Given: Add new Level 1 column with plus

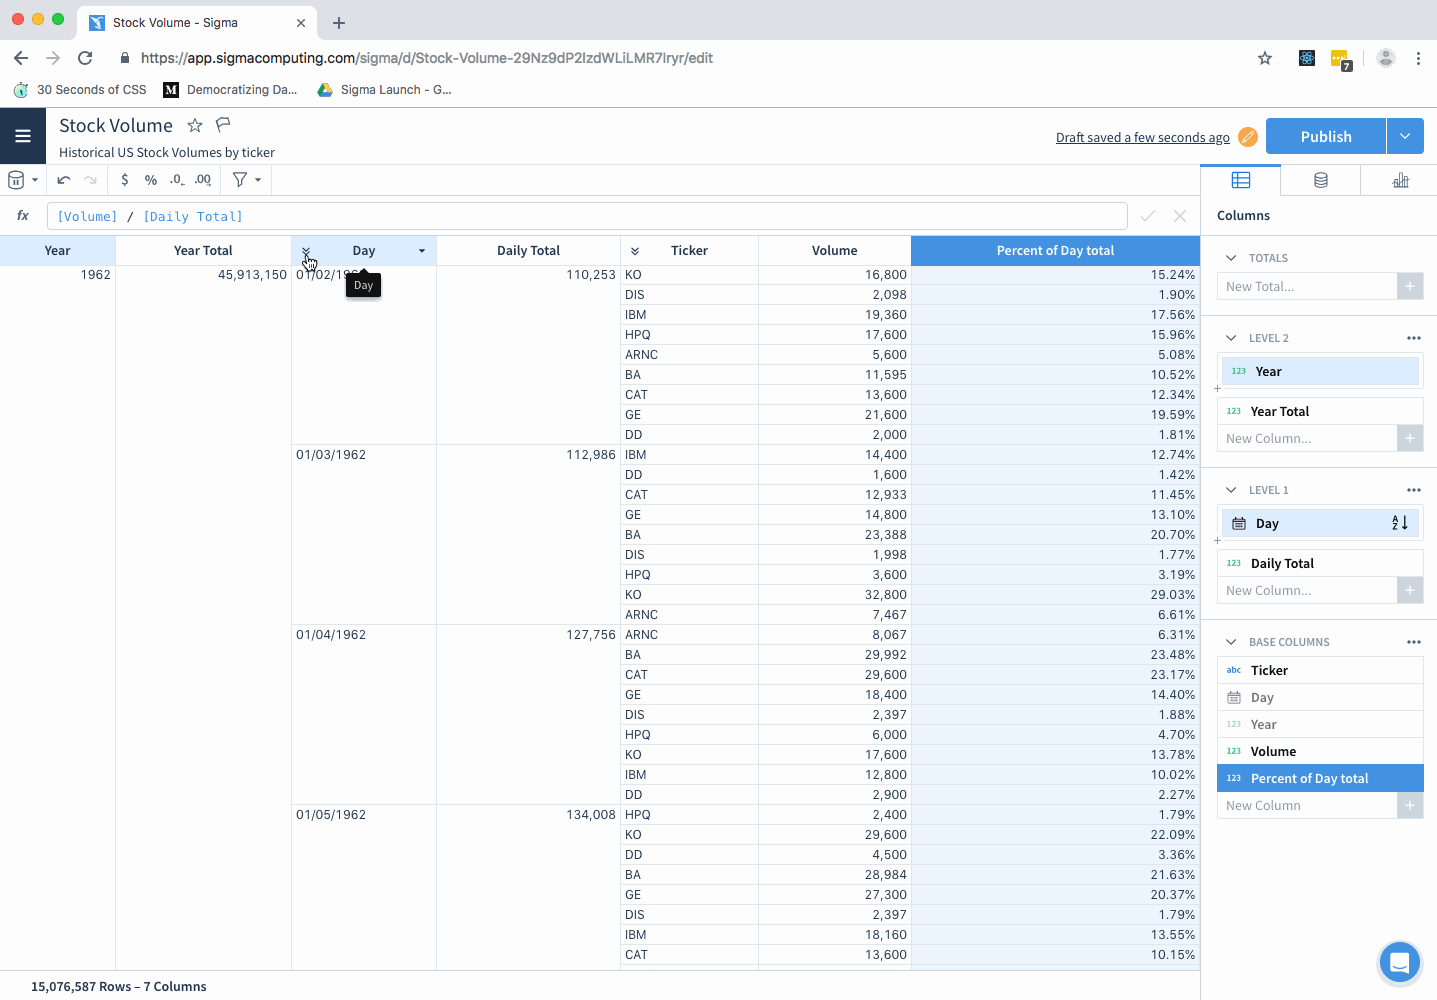Looking at the screenshot, I should 1410,590.
